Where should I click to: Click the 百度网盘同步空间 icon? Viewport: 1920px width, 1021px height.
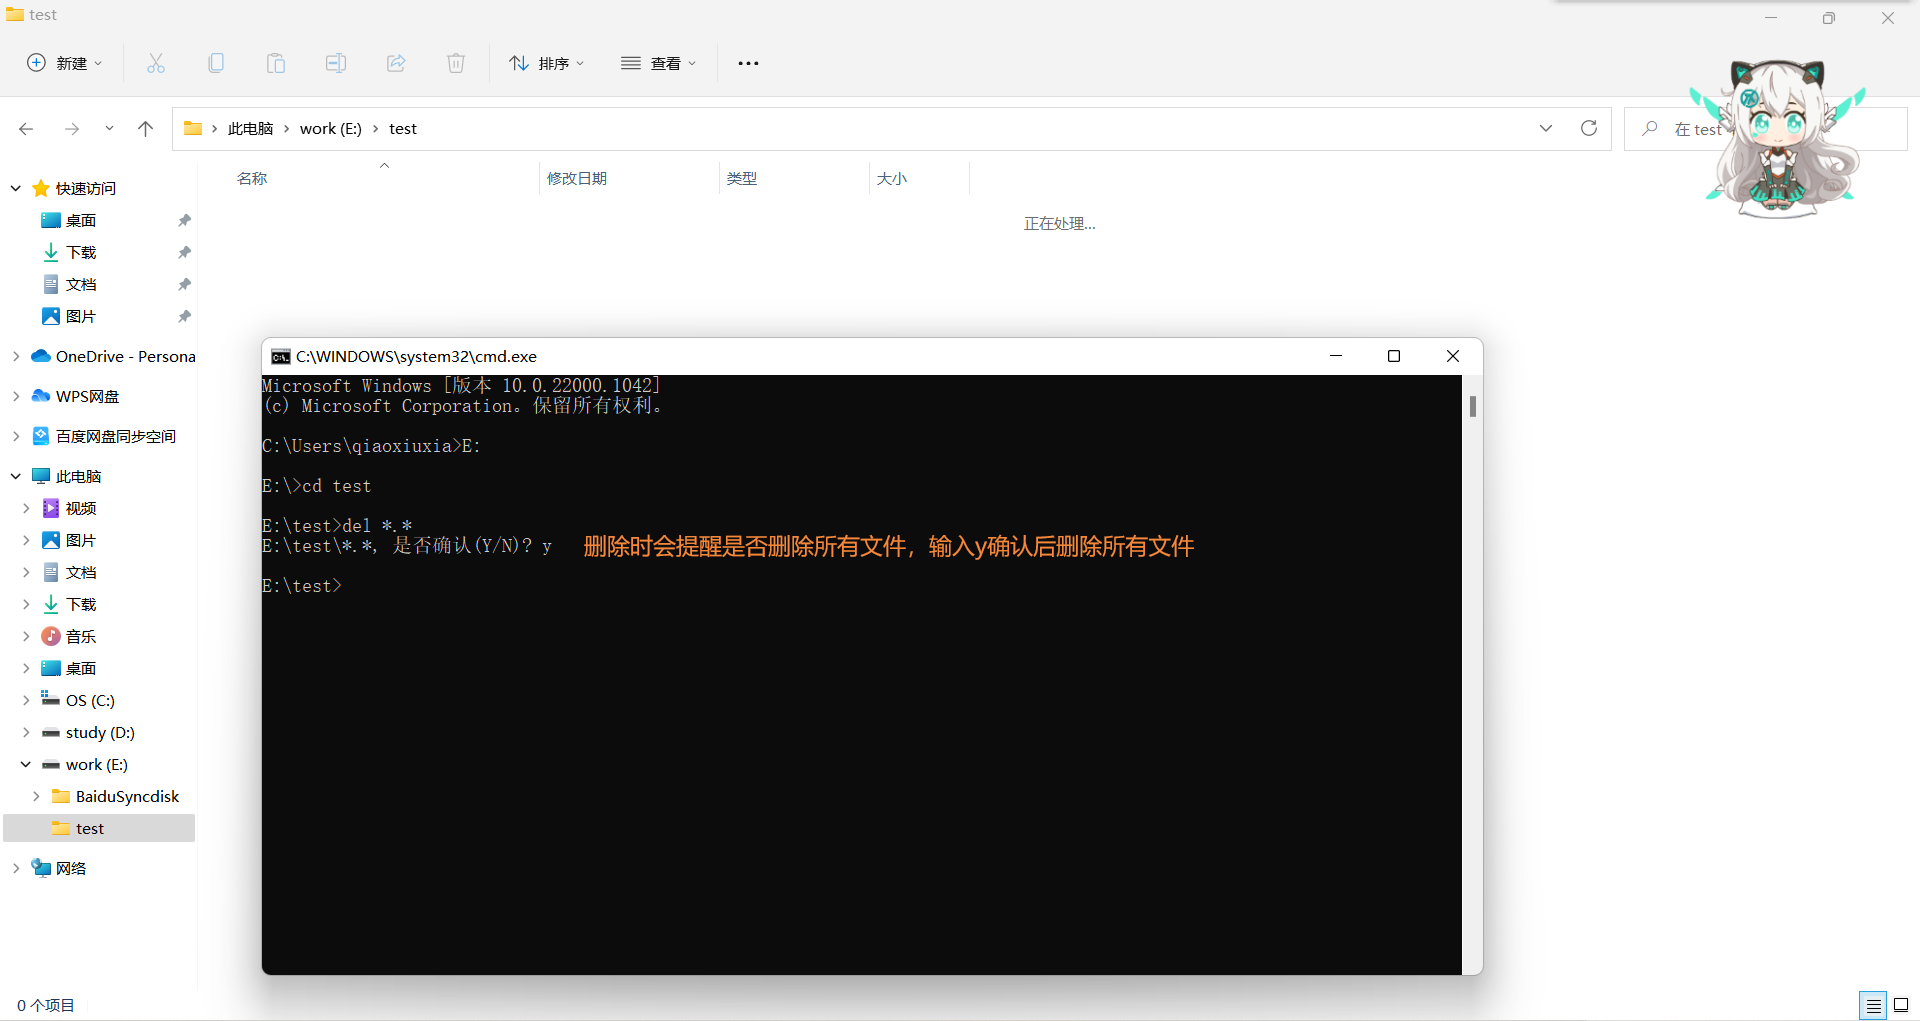pyautogui.click(x=41, y=436)
